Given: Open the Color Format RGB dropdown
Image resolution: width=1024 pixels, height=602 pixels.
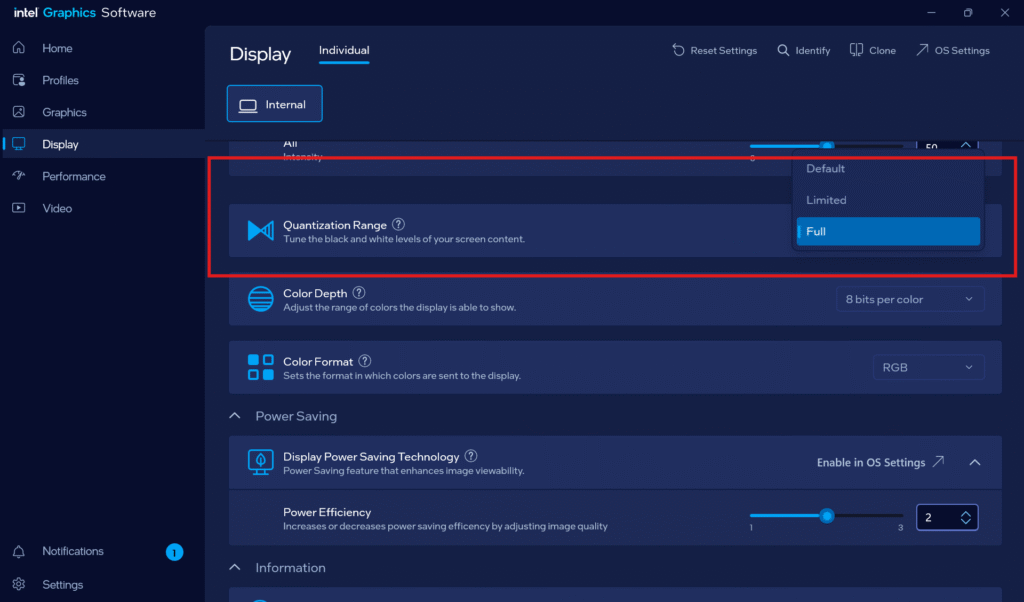Looking at the screenshot, I should 928,367.
